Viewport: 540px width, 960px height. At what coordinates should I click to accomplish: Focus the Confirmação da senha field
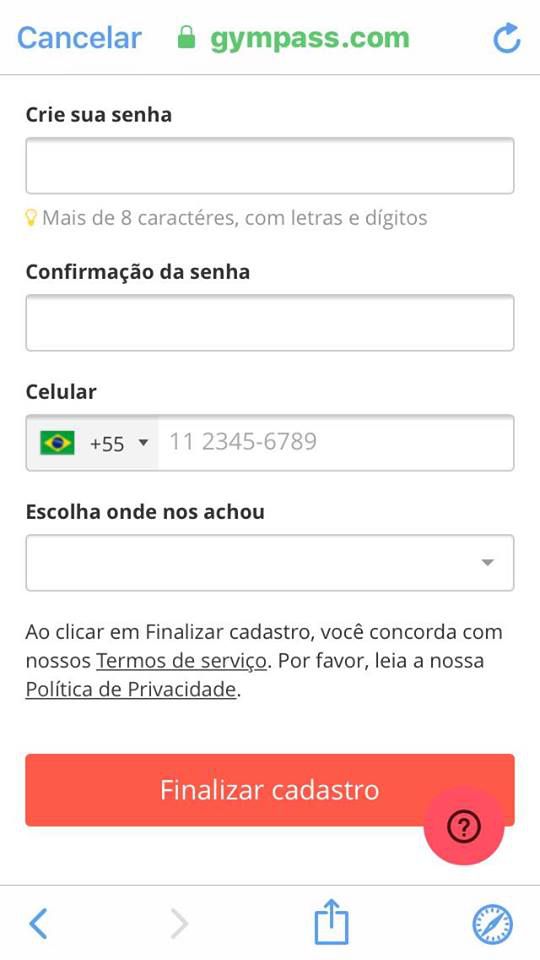pos(269,323)
